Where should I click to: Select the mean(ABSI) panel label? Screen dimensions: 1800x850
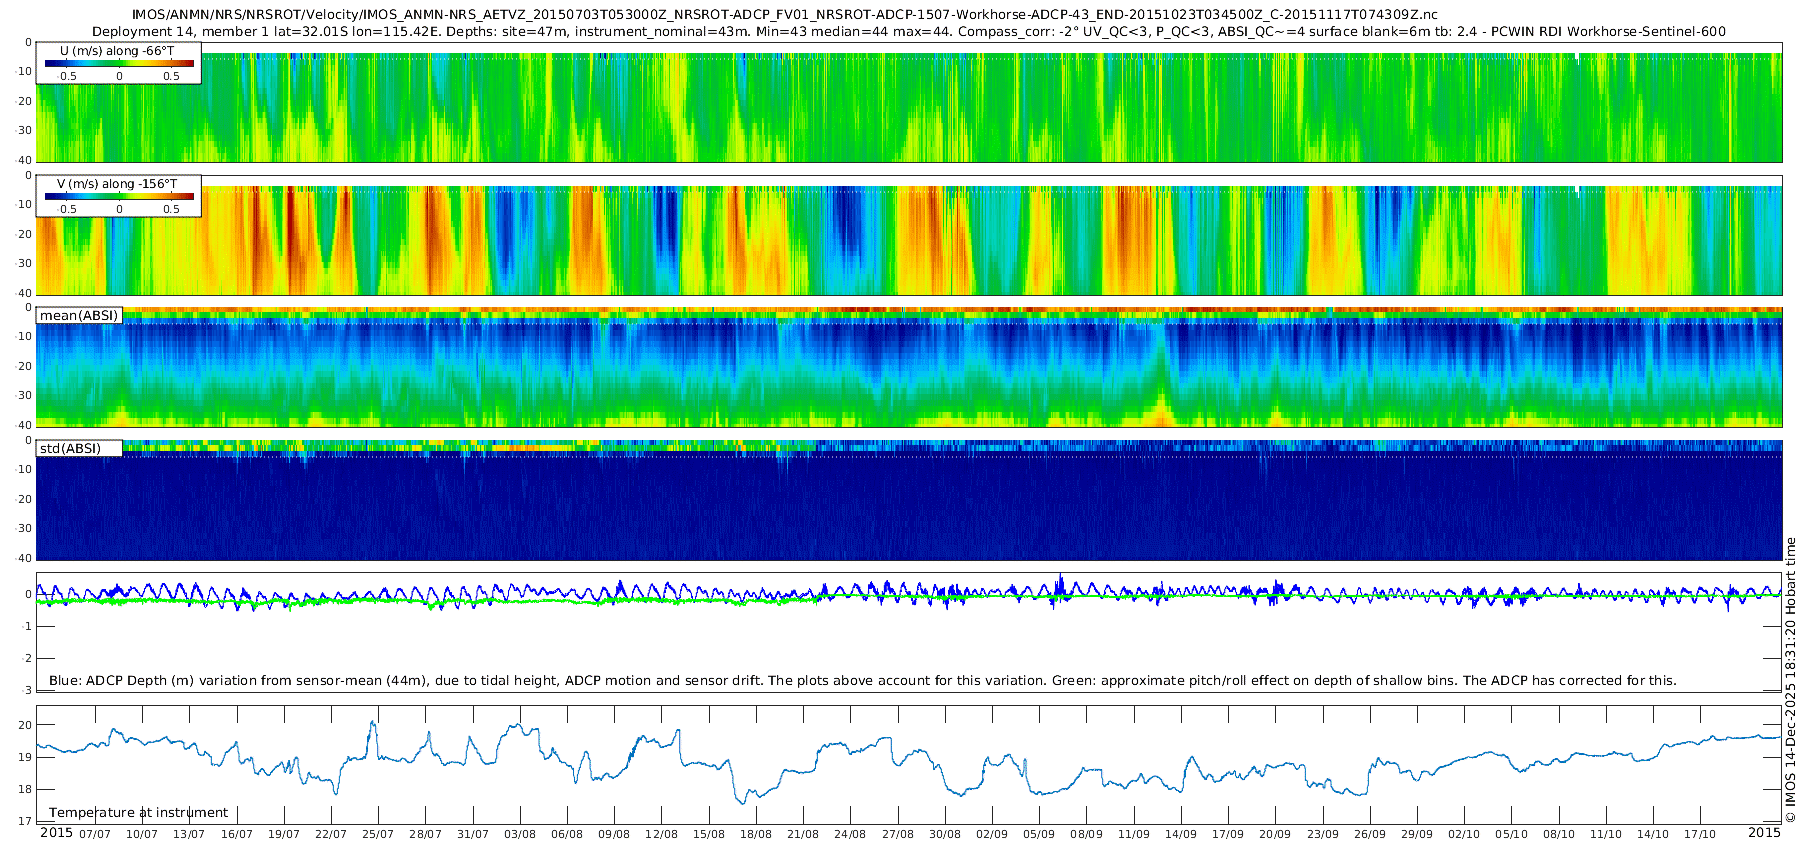click(x=79, y=316)
